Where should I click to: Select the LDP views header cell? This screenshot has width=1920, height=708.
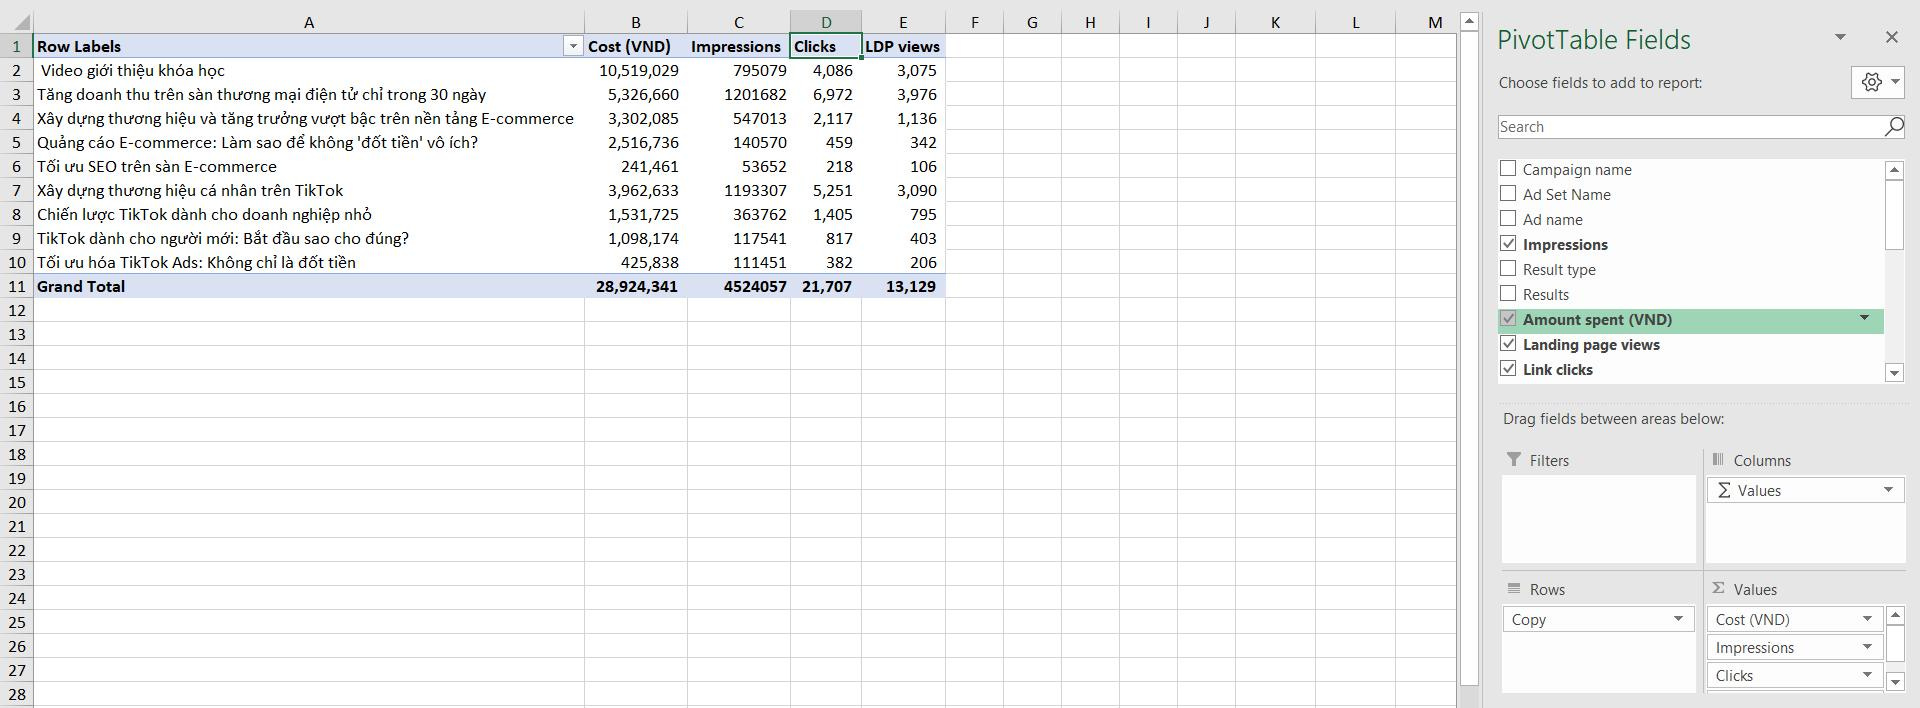point(903,46)
